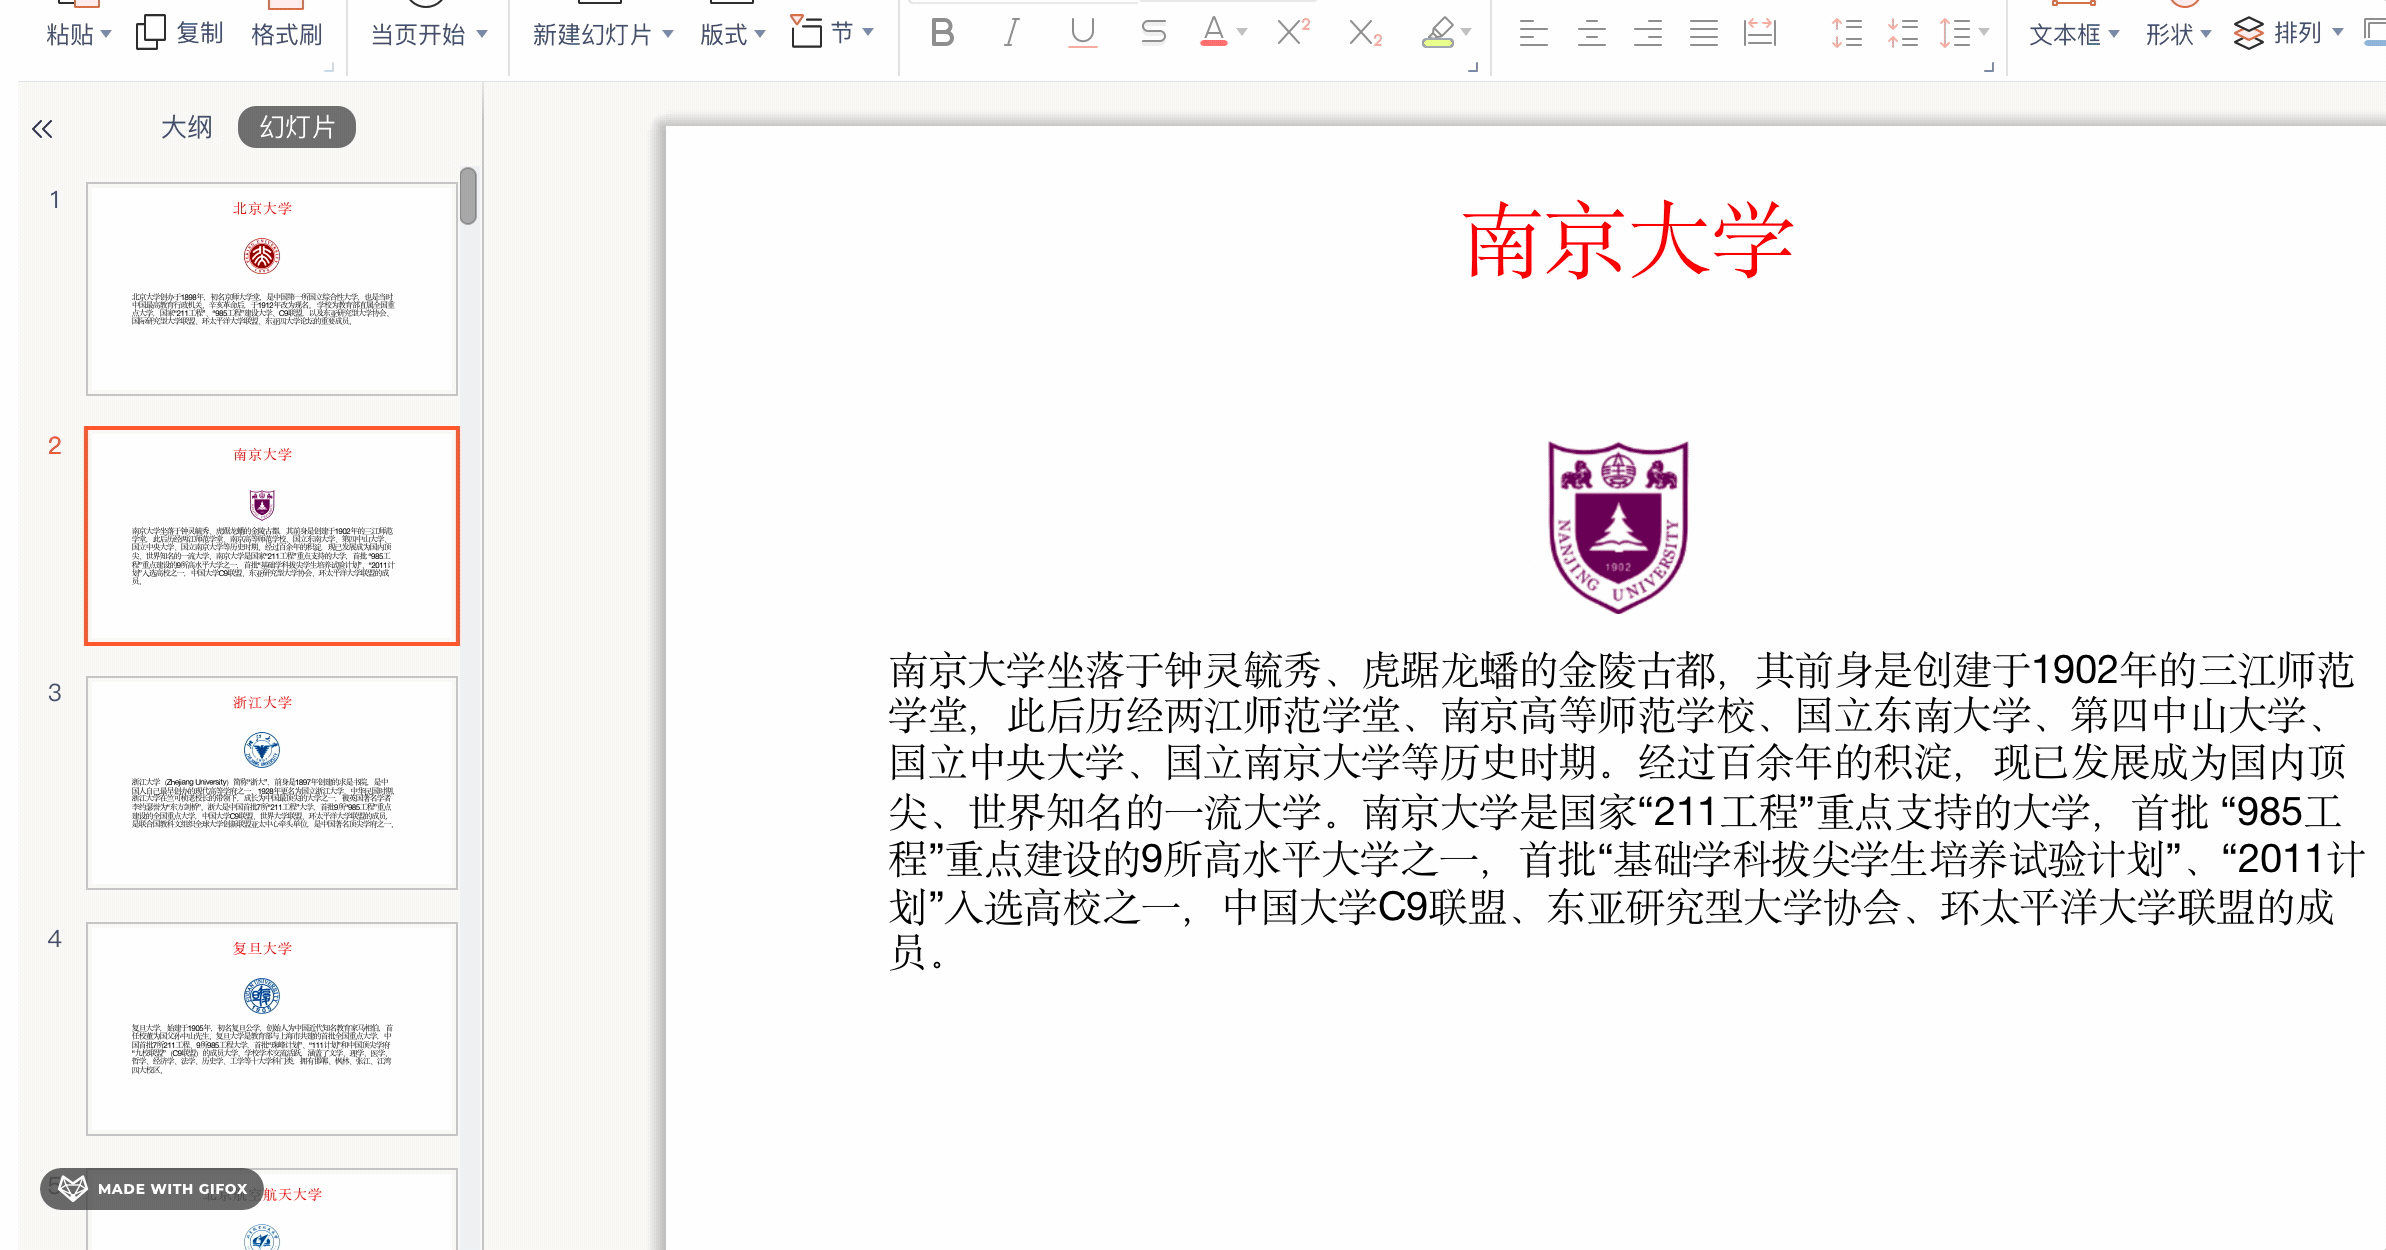Screen dimensions: 2386x1250
Task: Open the 版式 layout dropdown
Action: click(760, 34)
